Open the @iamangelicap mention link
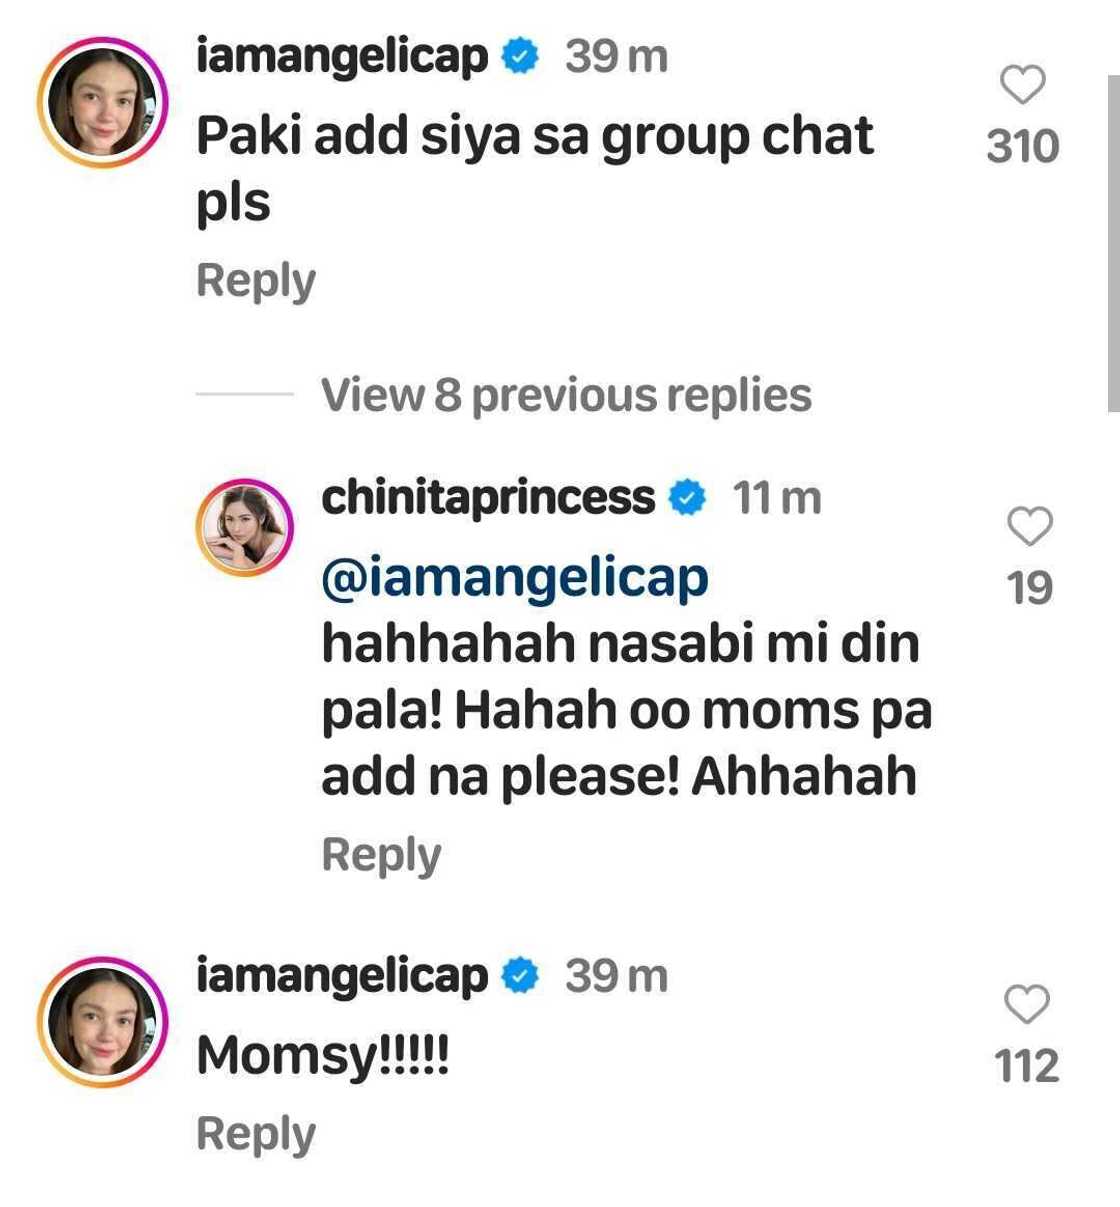Viewport: 1120px width, 1207px height. 515,580
